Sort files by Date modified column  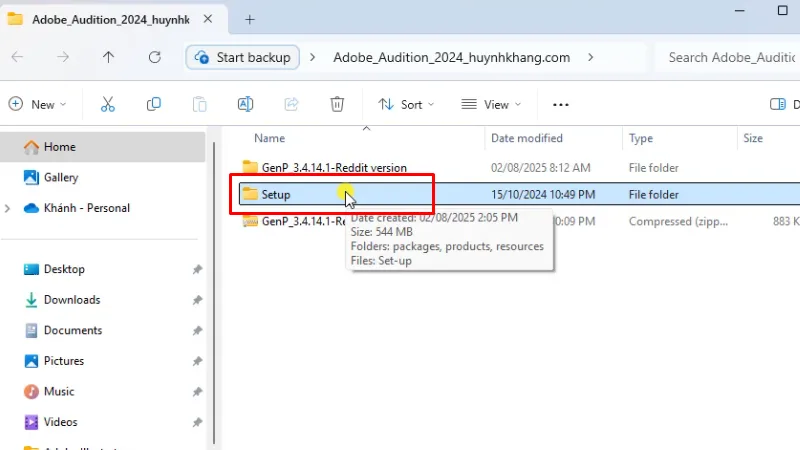pos(526,138)
